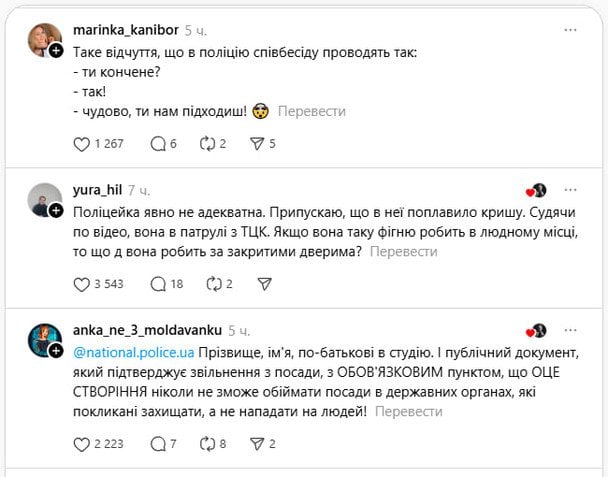
Task: Open replies on yura_hil's post
Action: [157, 284]
